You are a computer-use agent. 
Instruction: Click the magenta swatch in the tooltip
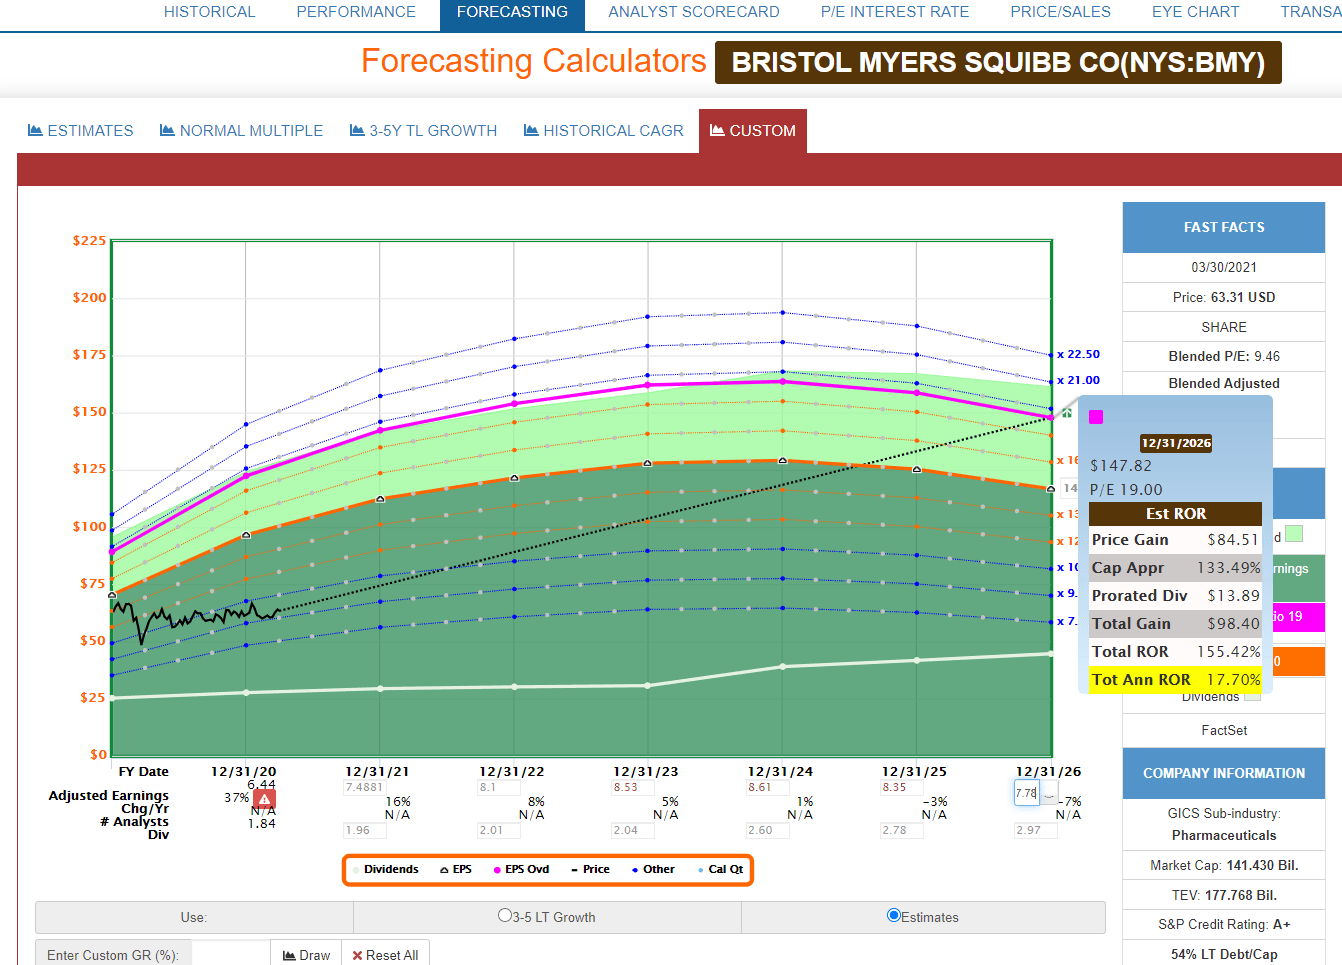[x=1096, y=417]
